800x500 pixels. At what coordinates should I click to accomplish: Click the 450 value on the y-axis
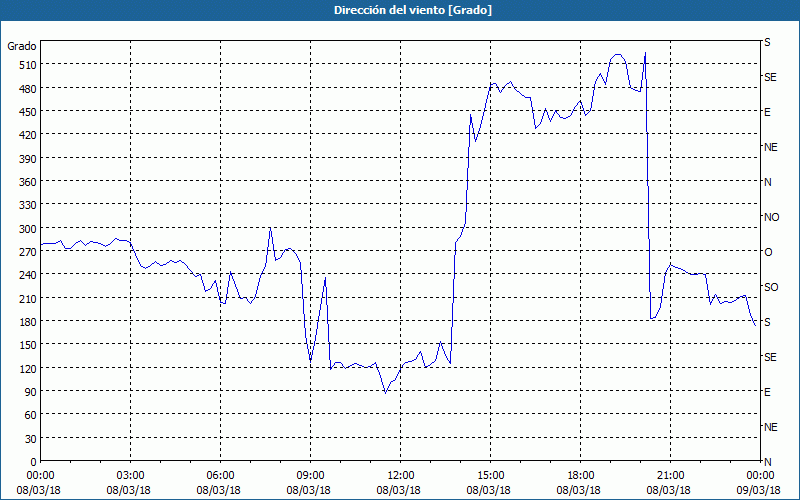pos(28,112)
